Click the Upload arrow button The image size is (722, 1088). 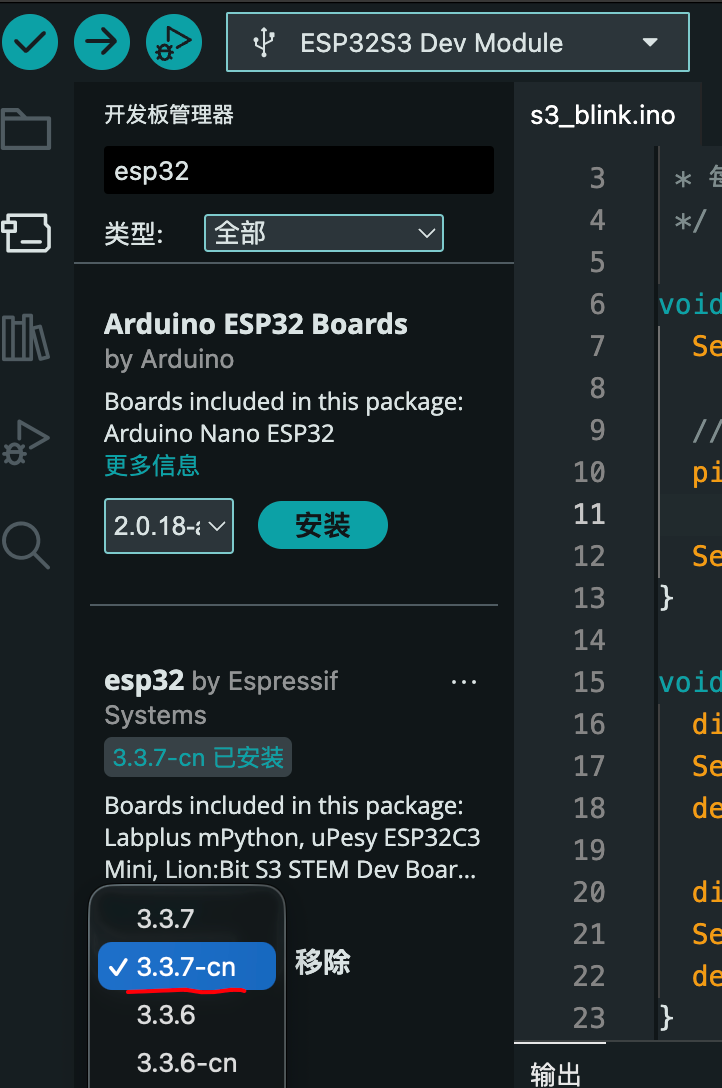[102, 42]
